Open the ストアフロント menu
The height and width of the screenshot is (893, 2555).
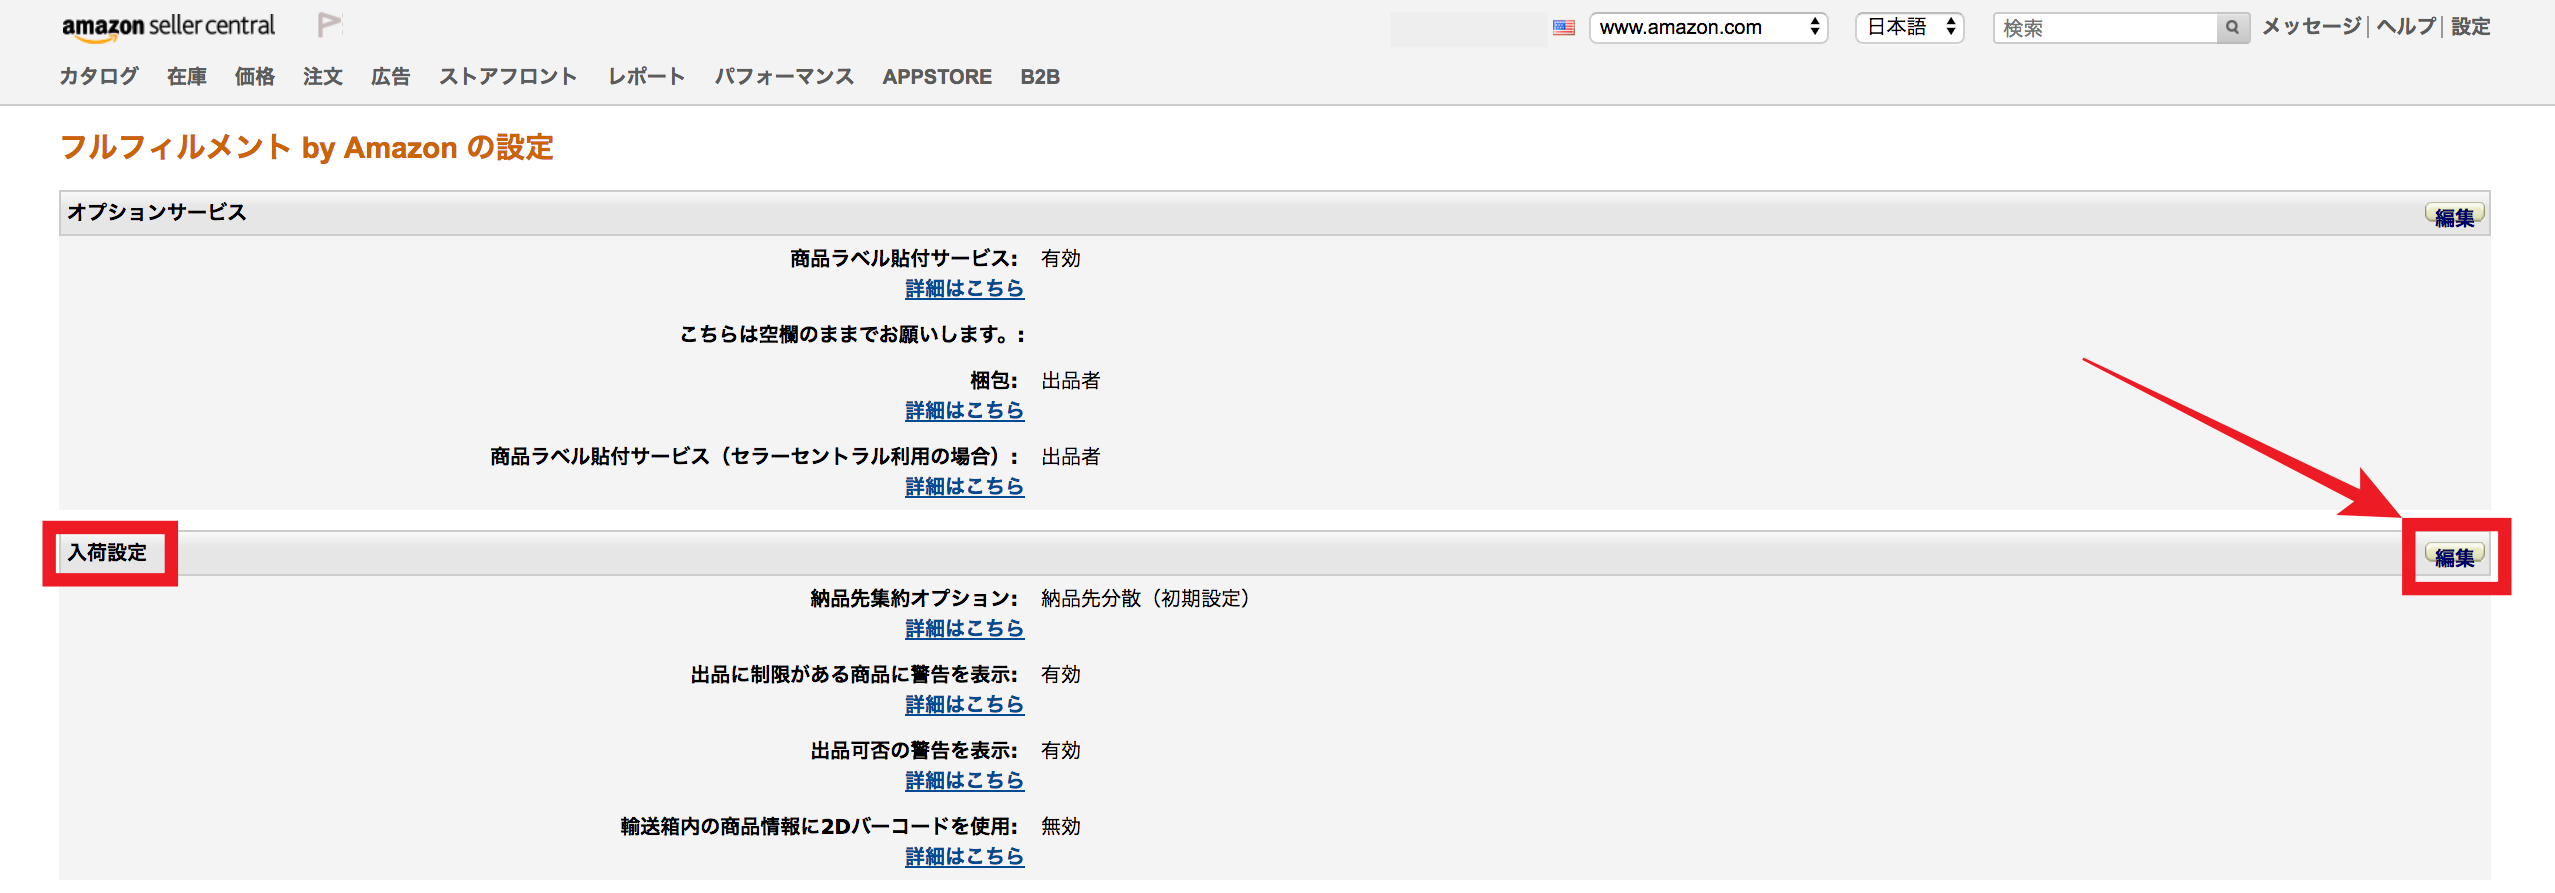click(x=508, y=77)
